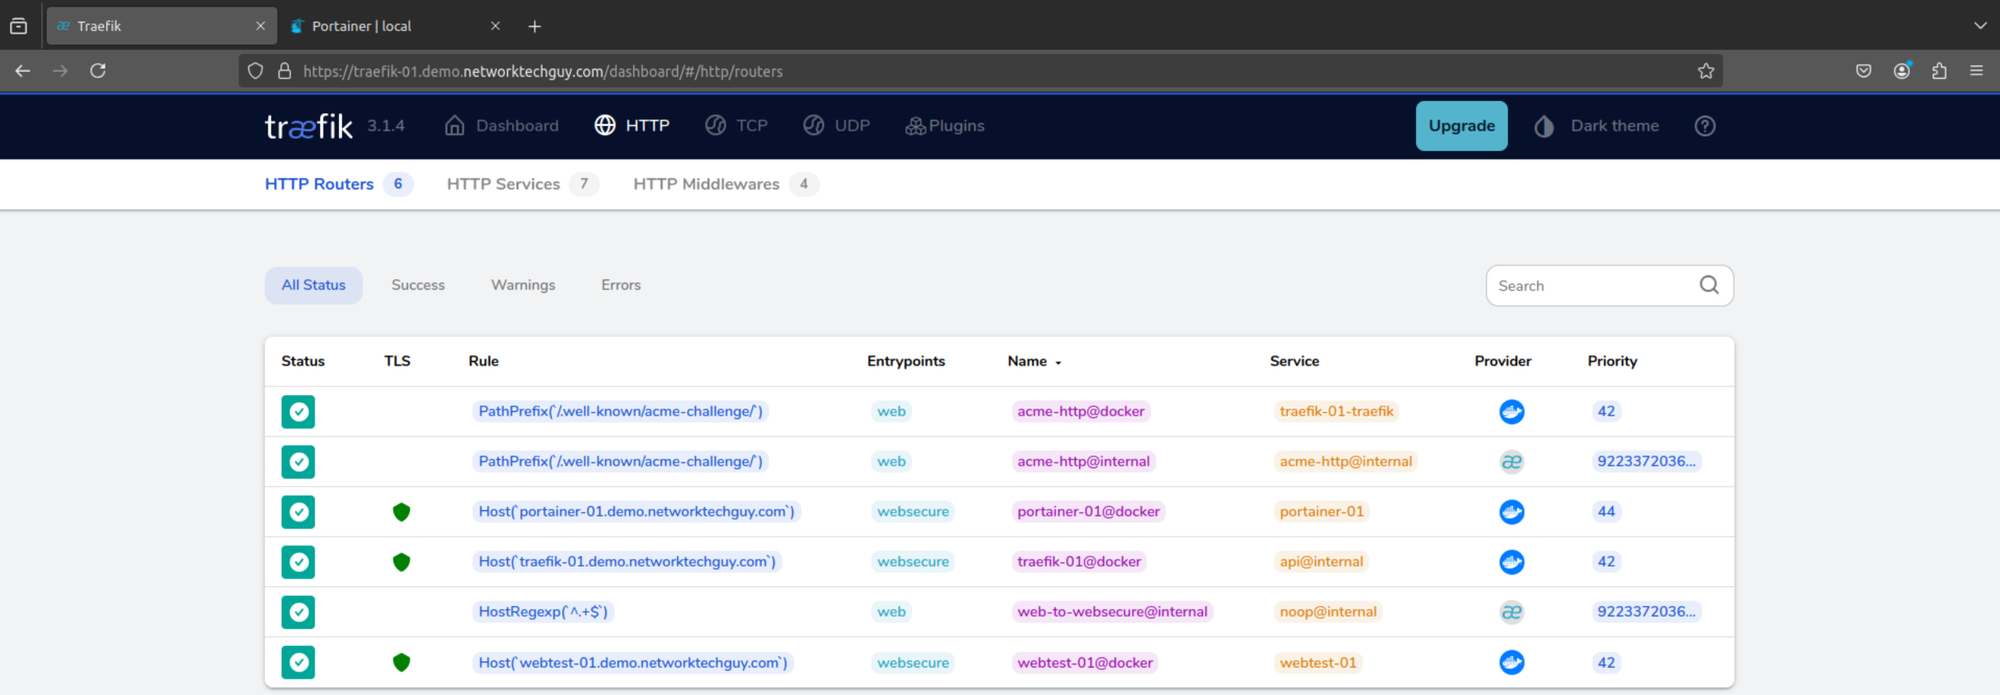Click TLS shield of webtest-01@docker row

(x=401, y=662)
